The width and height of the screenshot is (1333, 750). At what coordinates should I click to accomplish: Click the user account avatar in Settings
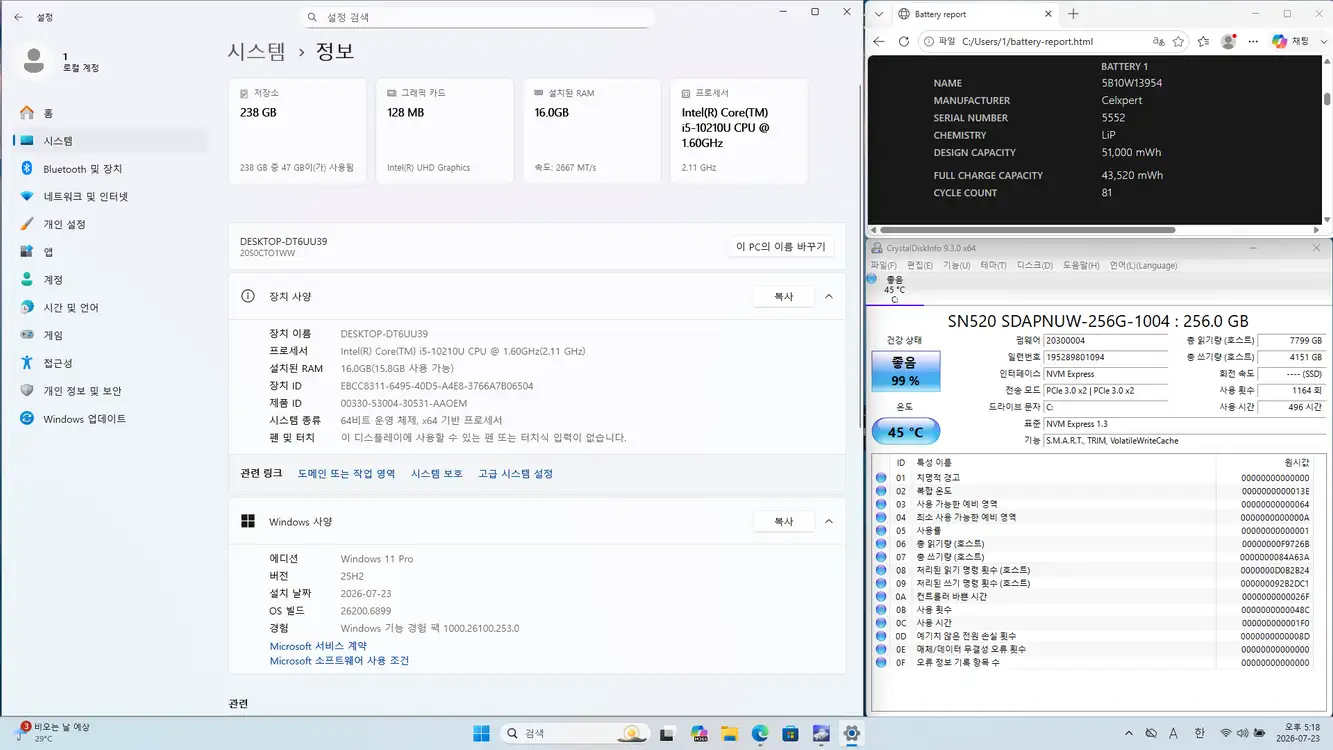tap(35, 61)
